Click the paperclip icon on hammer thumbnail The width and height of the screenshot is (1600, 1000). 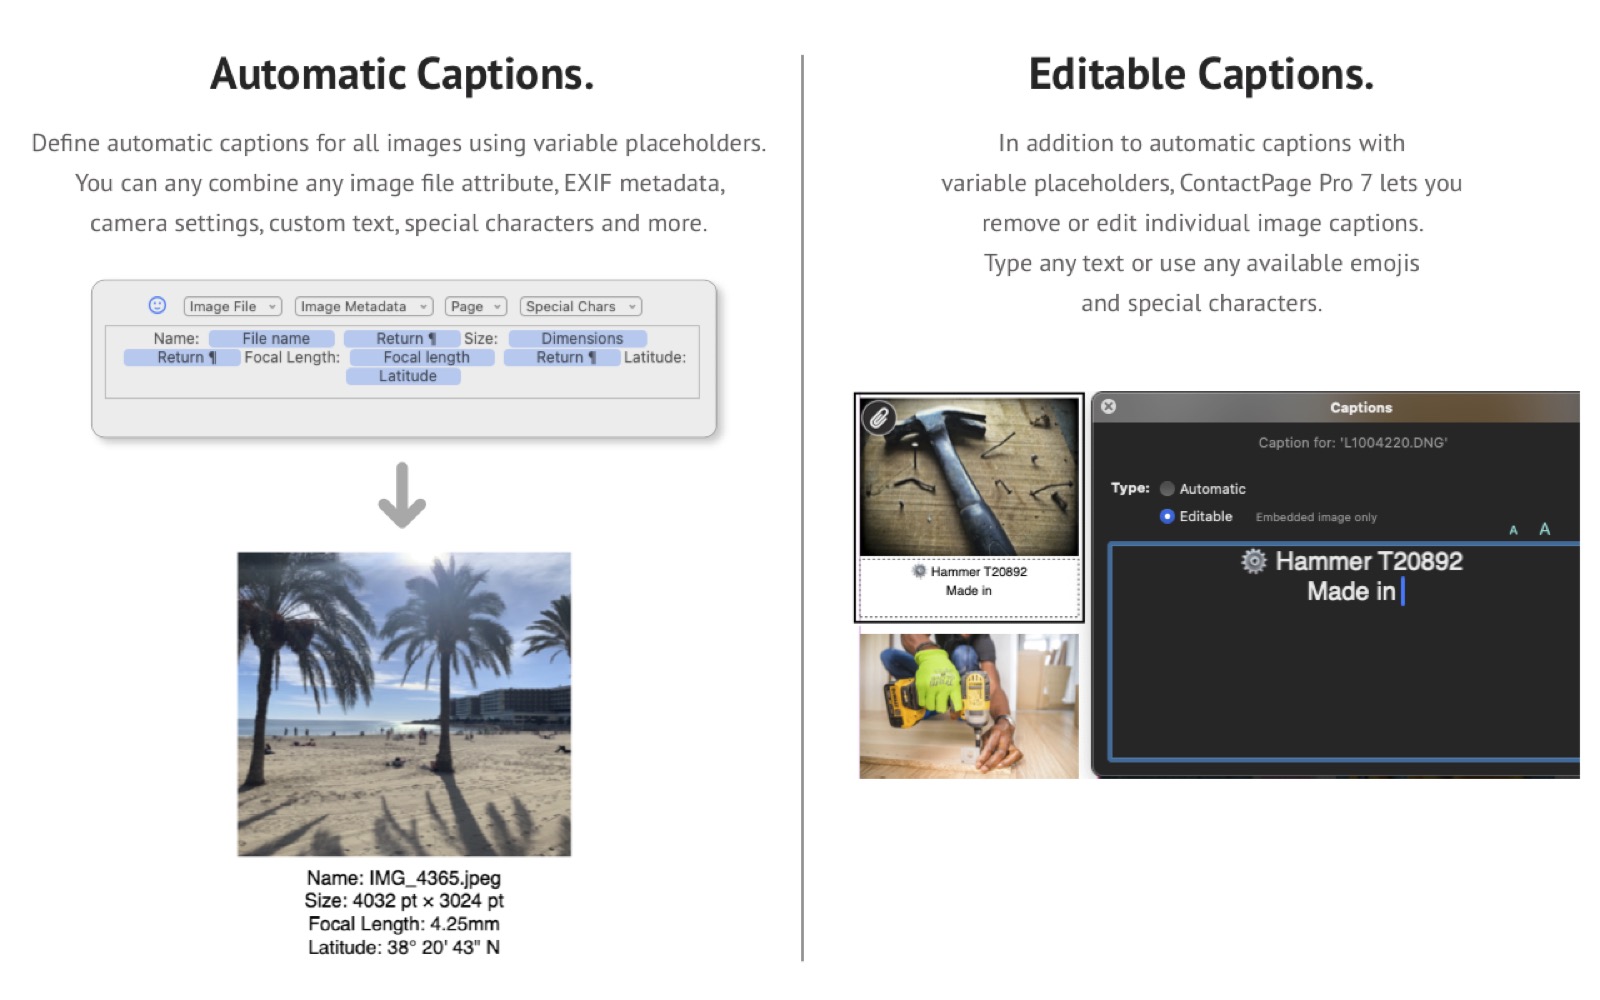[879, 417]
